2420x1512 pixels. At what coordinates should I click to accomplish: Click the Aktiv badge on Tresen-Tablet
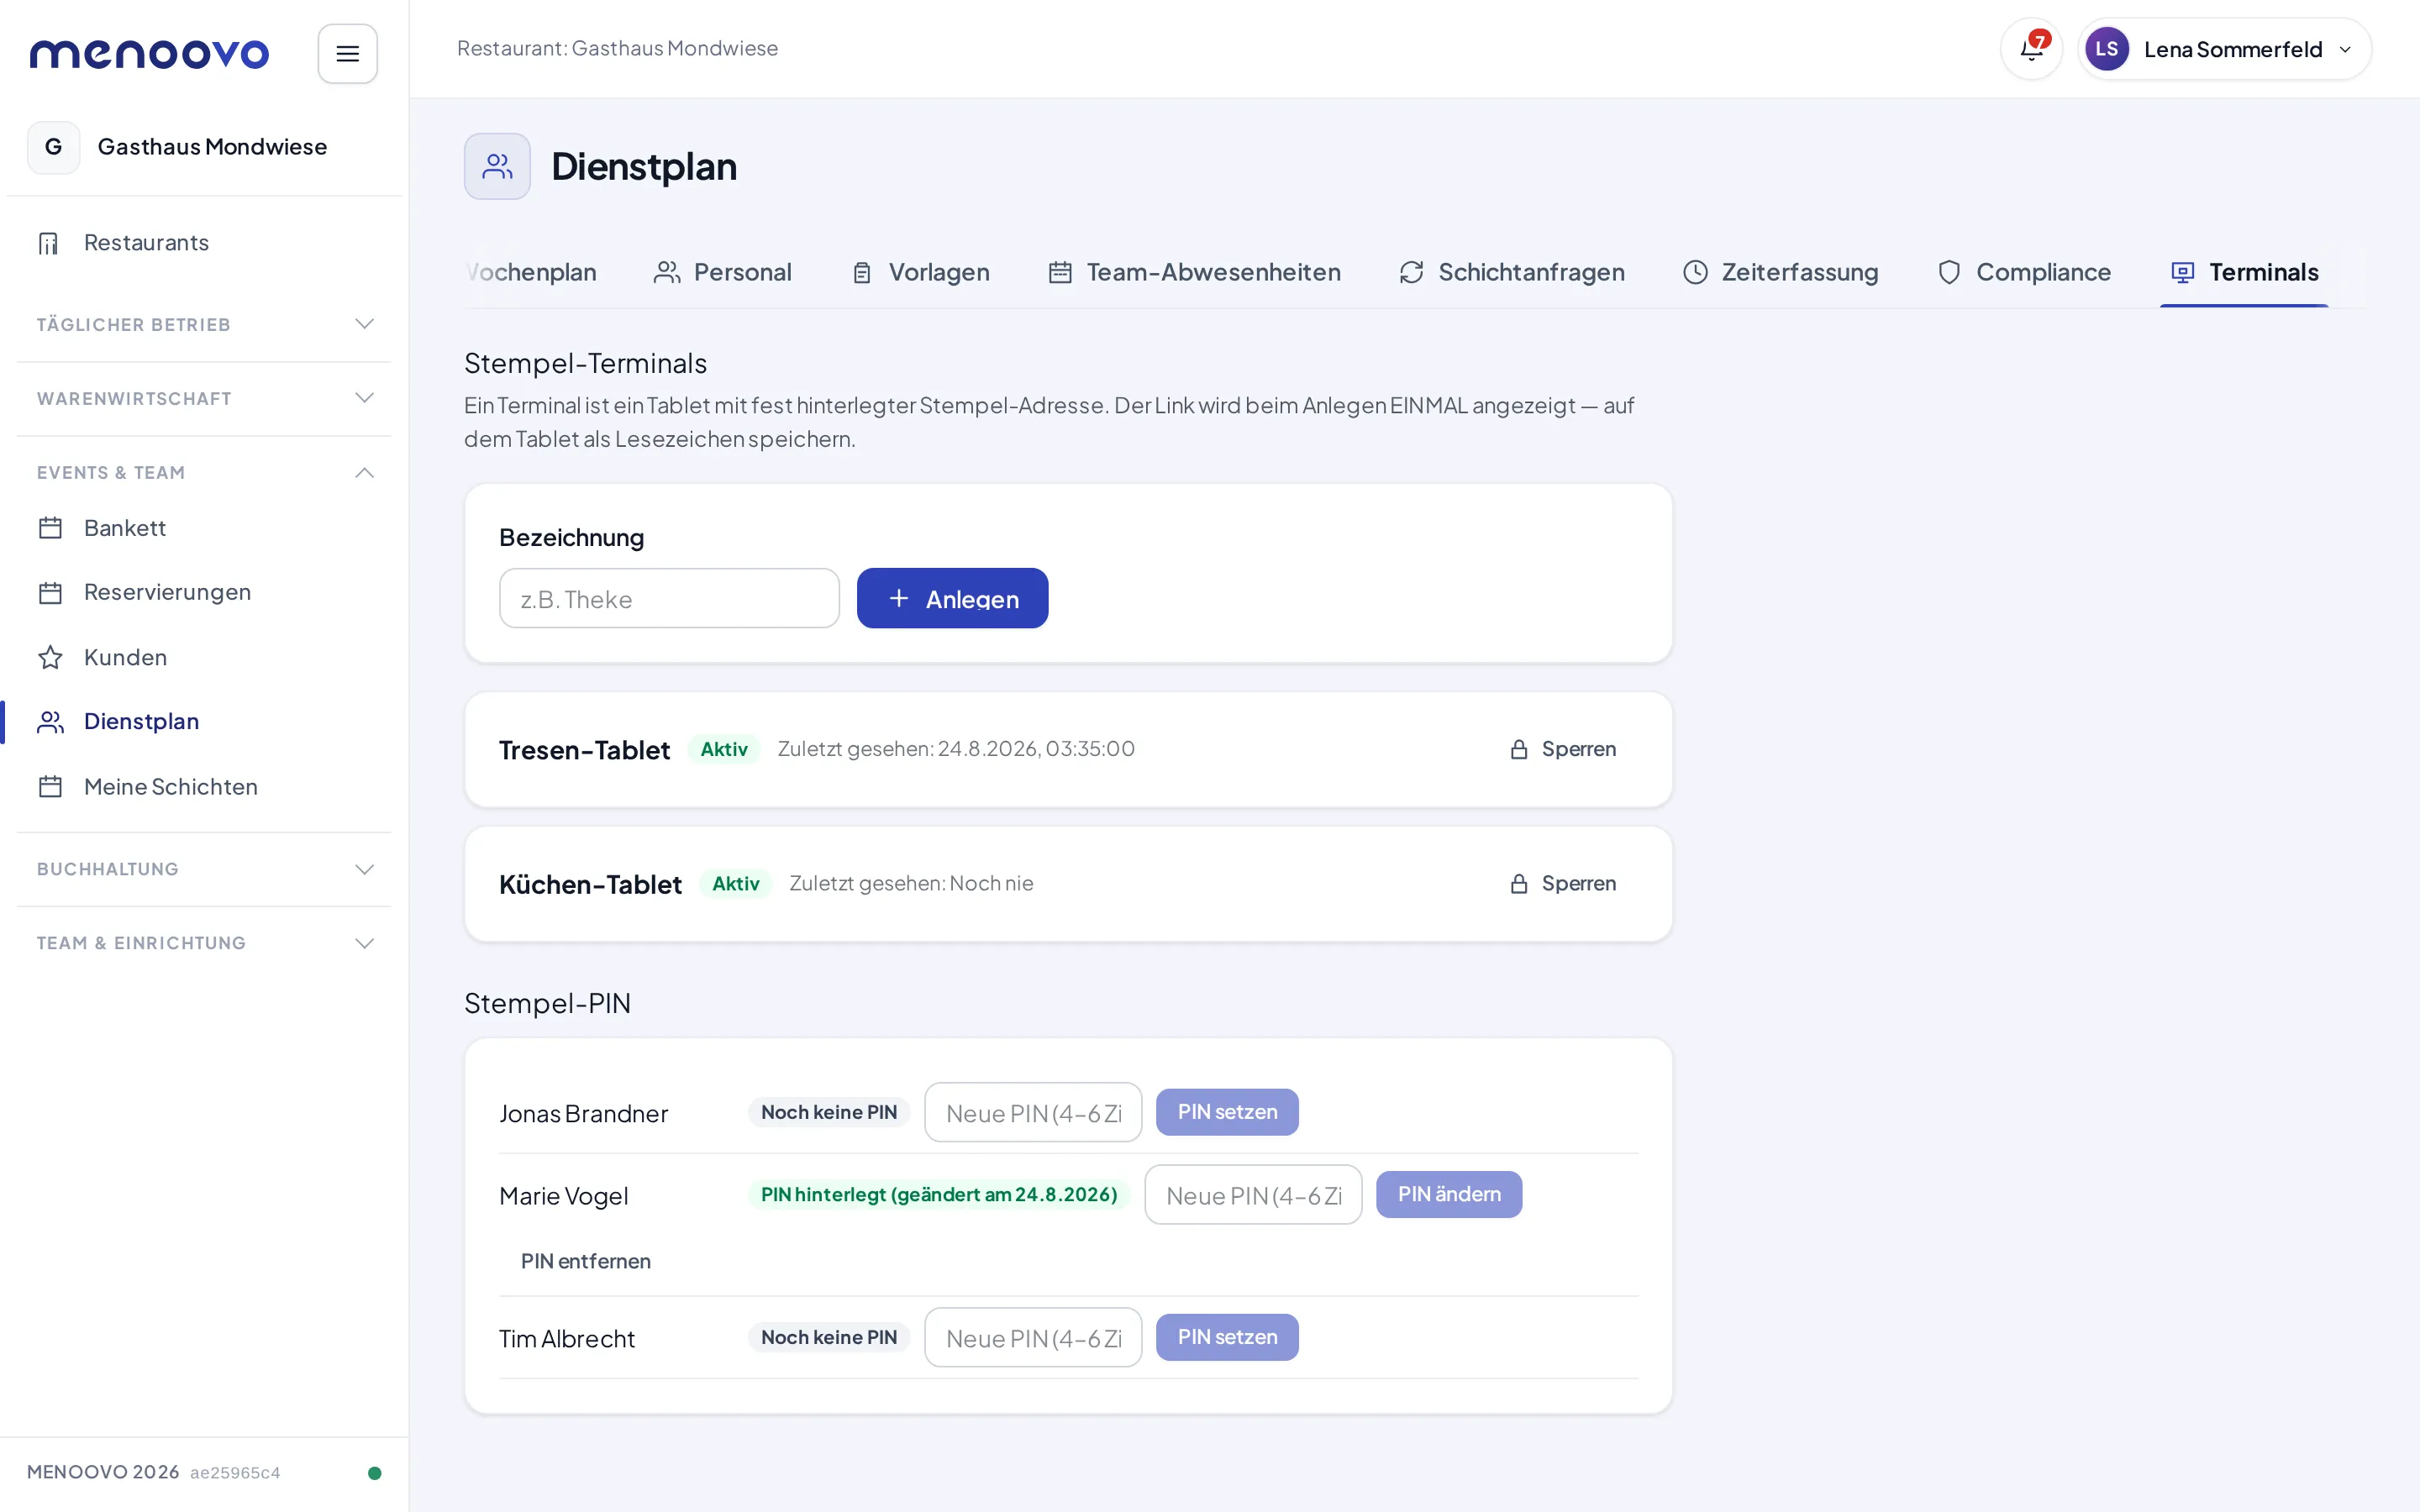point(724,749)
